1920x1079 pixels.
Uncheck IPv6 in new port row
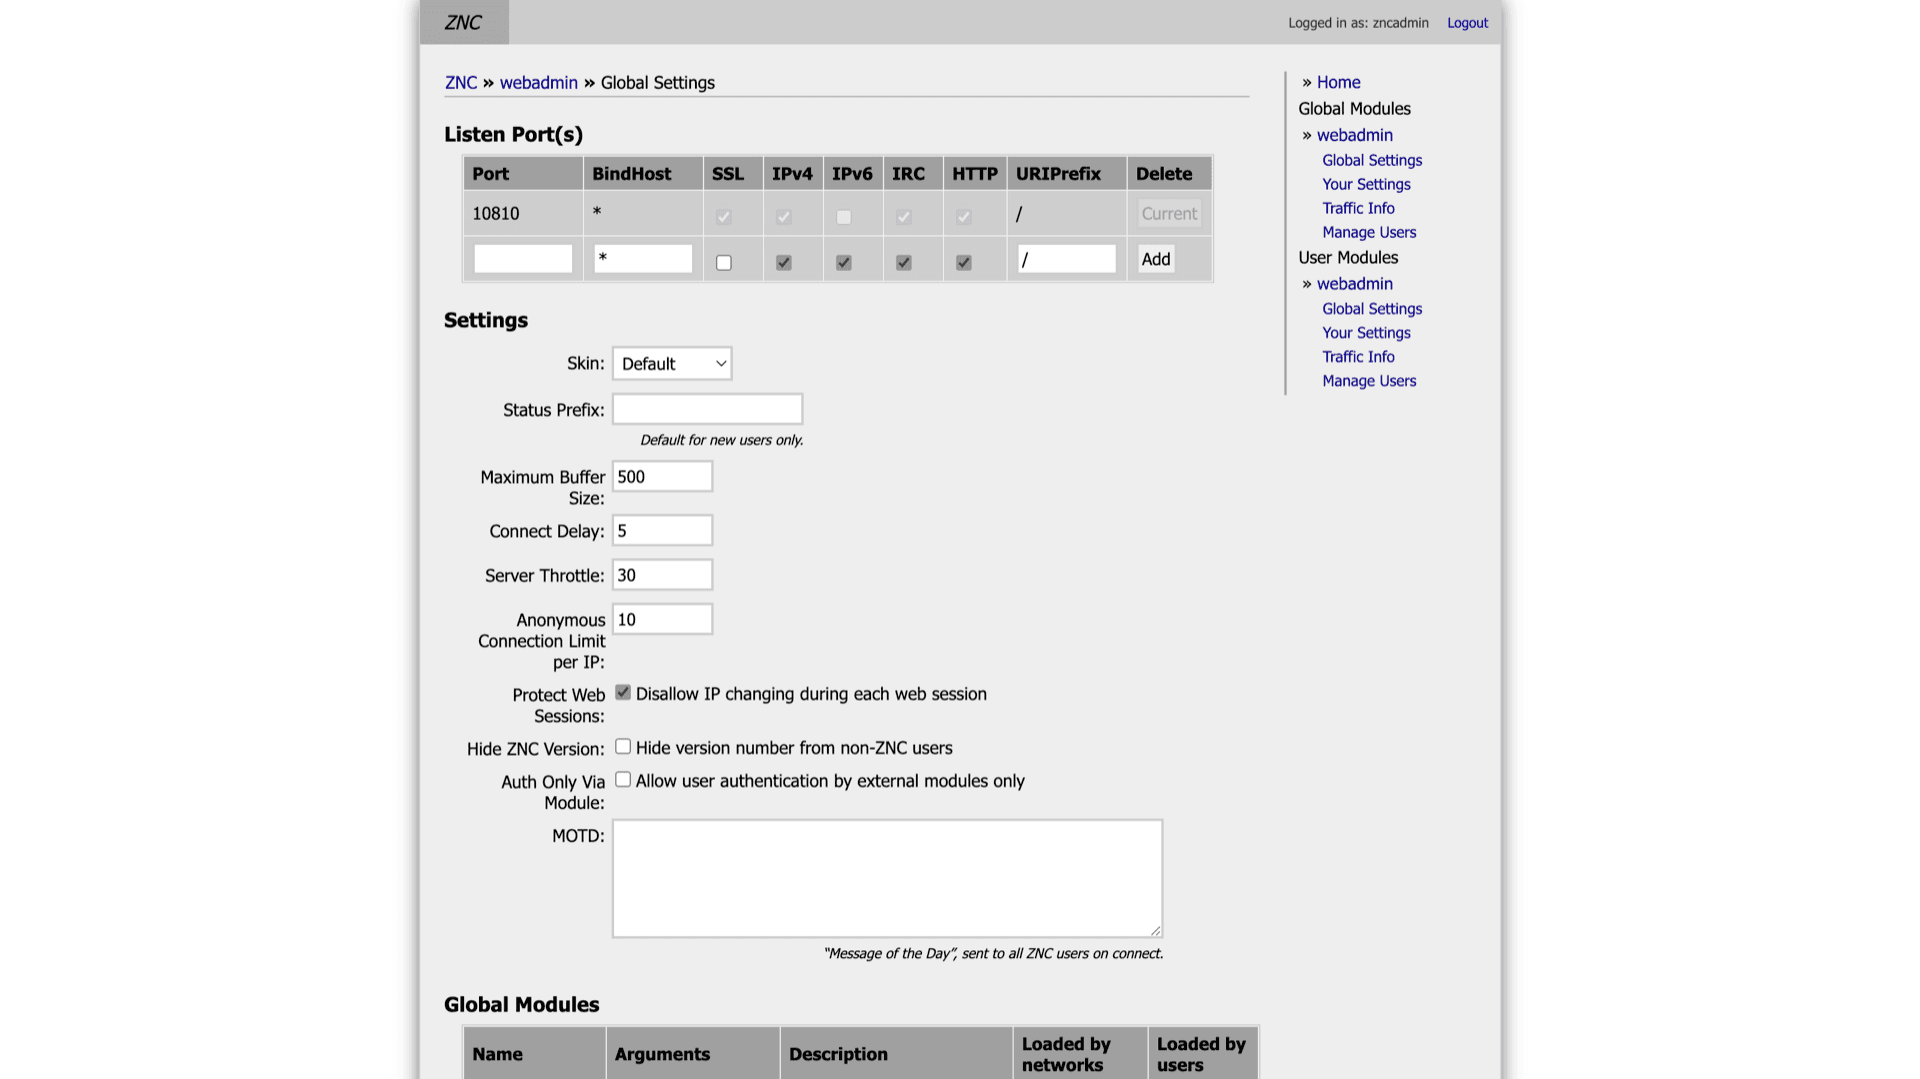tap(844, 263)
